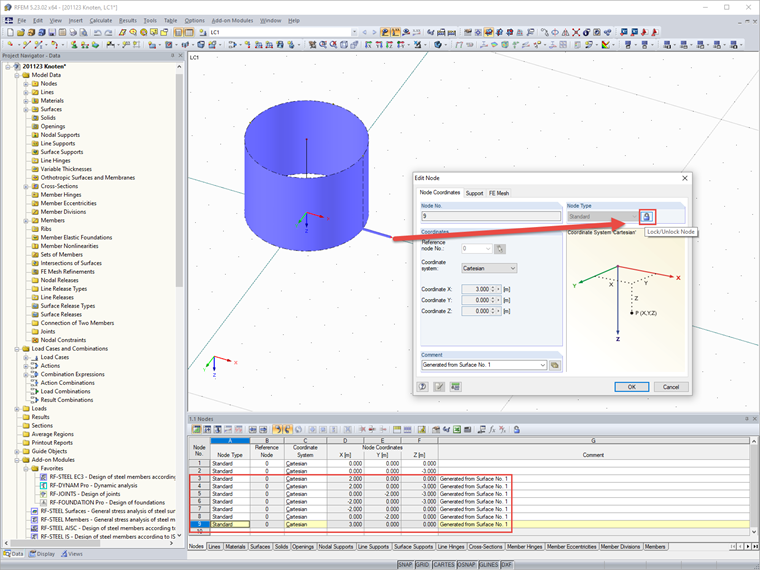The image size is (760, 570).
Task: Click Cancel in Edit Node dialog
Action: pyautogui.click(x=671, y=387)
